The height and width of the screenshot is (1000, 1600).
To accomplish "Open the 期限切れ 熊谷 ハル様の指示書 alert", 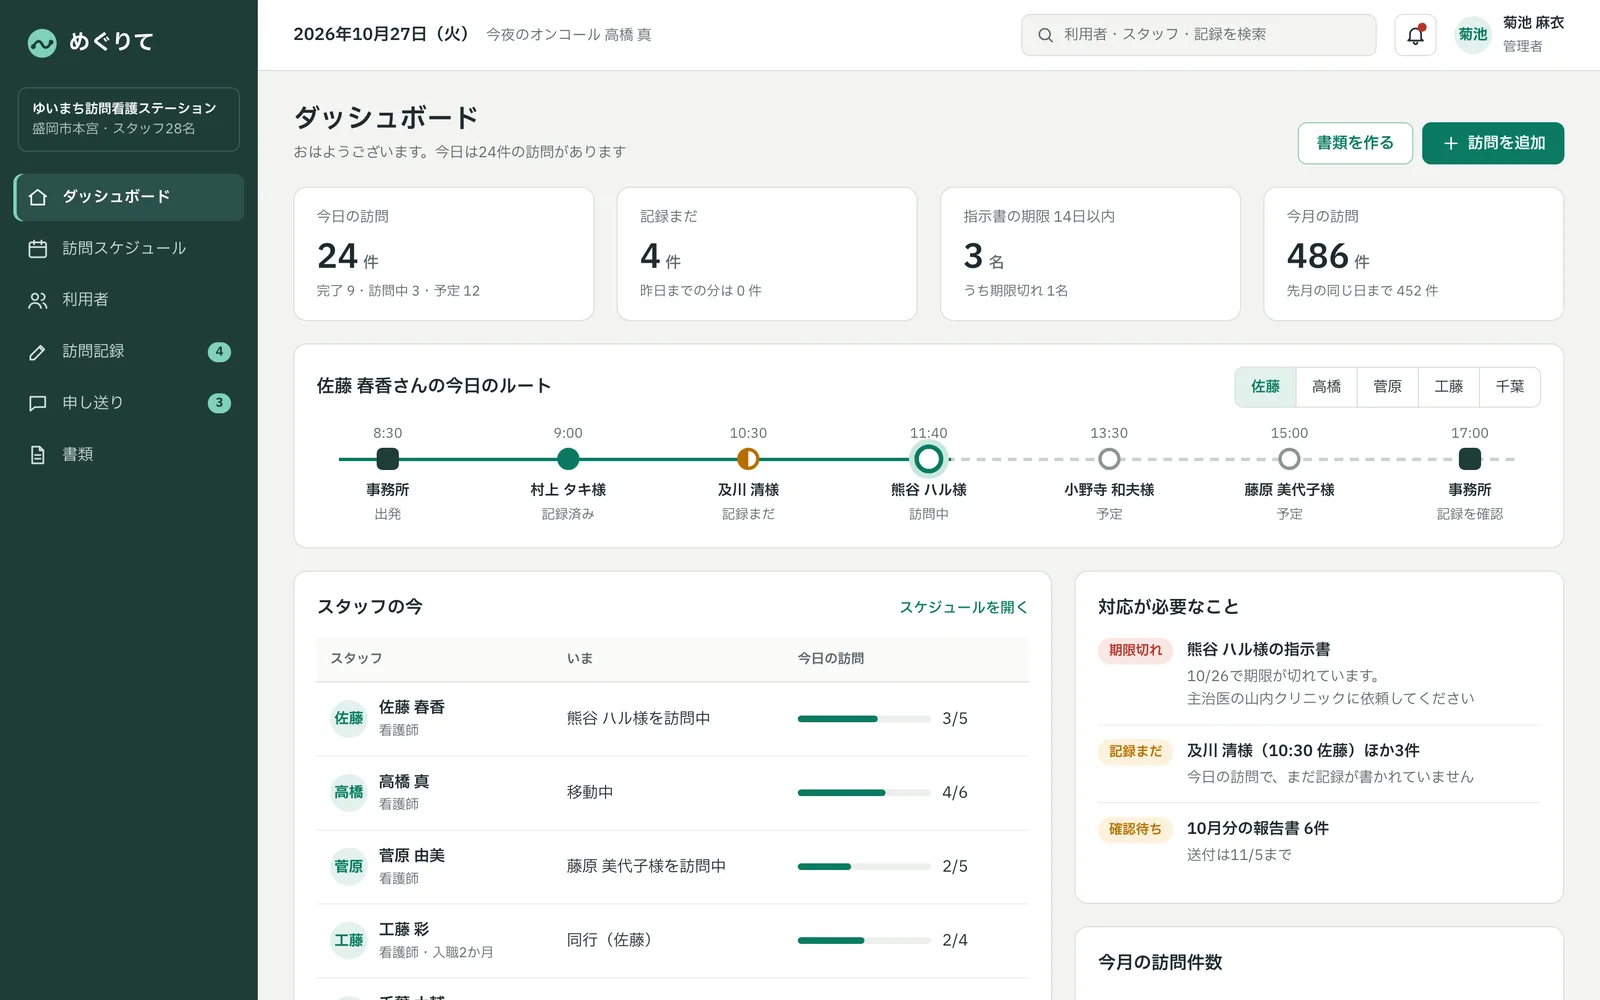I will point(1319,674).
